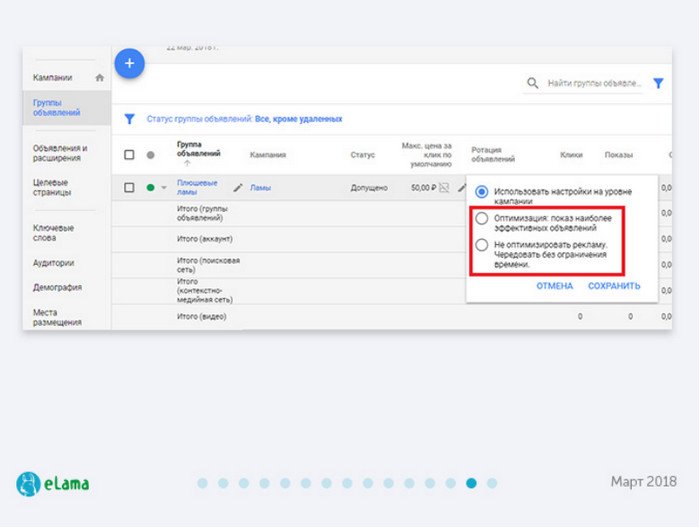Sort by Группа объявлений column header
Viewport: 699px width, 527px height.
coord(196,150)
